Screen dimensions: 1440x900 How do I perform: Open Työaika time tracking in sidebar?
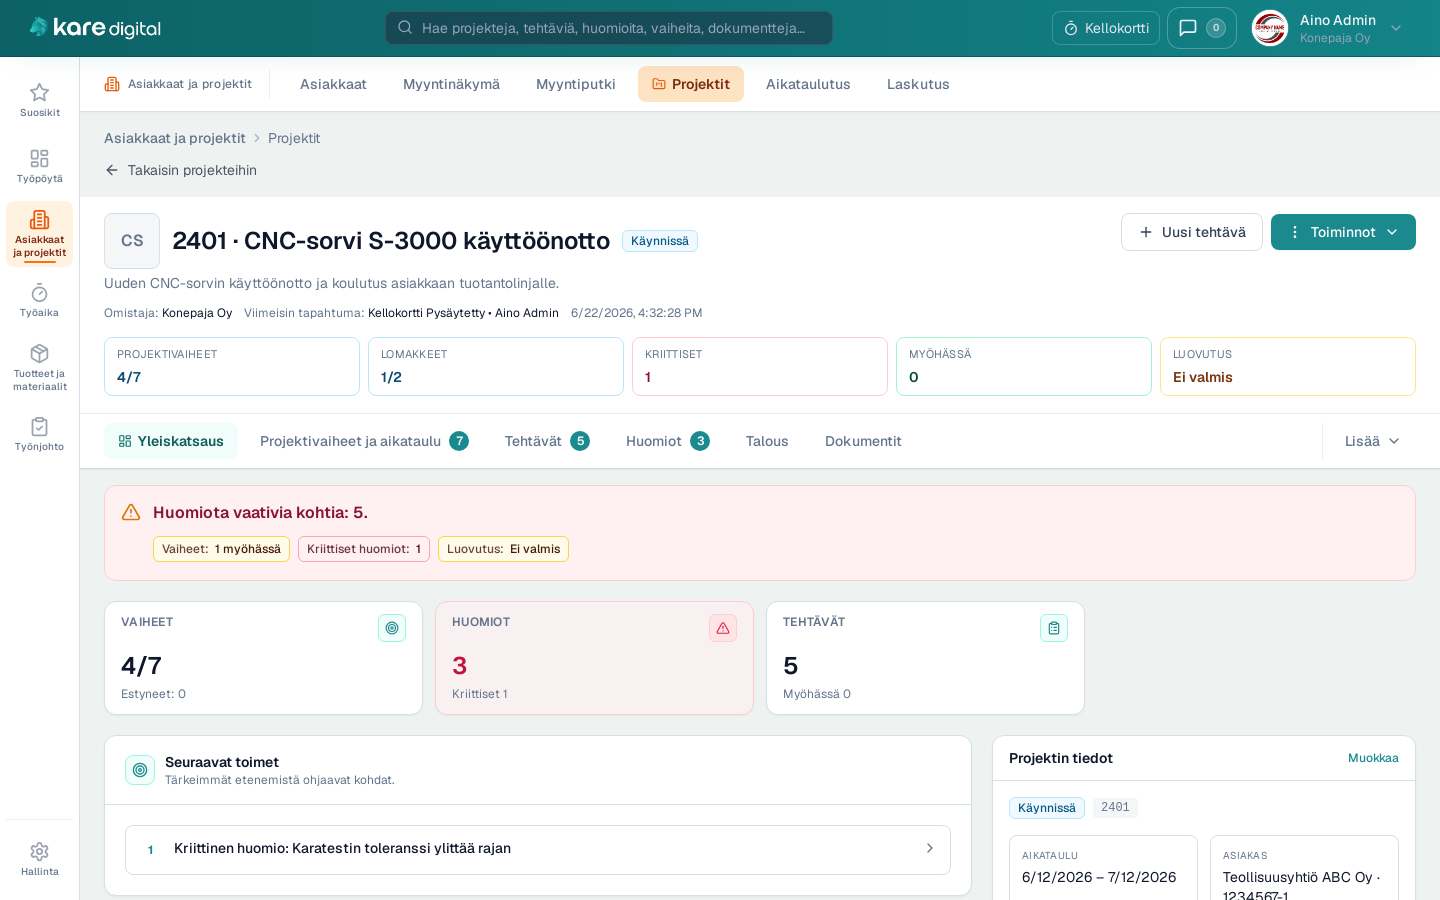point(39,300)
